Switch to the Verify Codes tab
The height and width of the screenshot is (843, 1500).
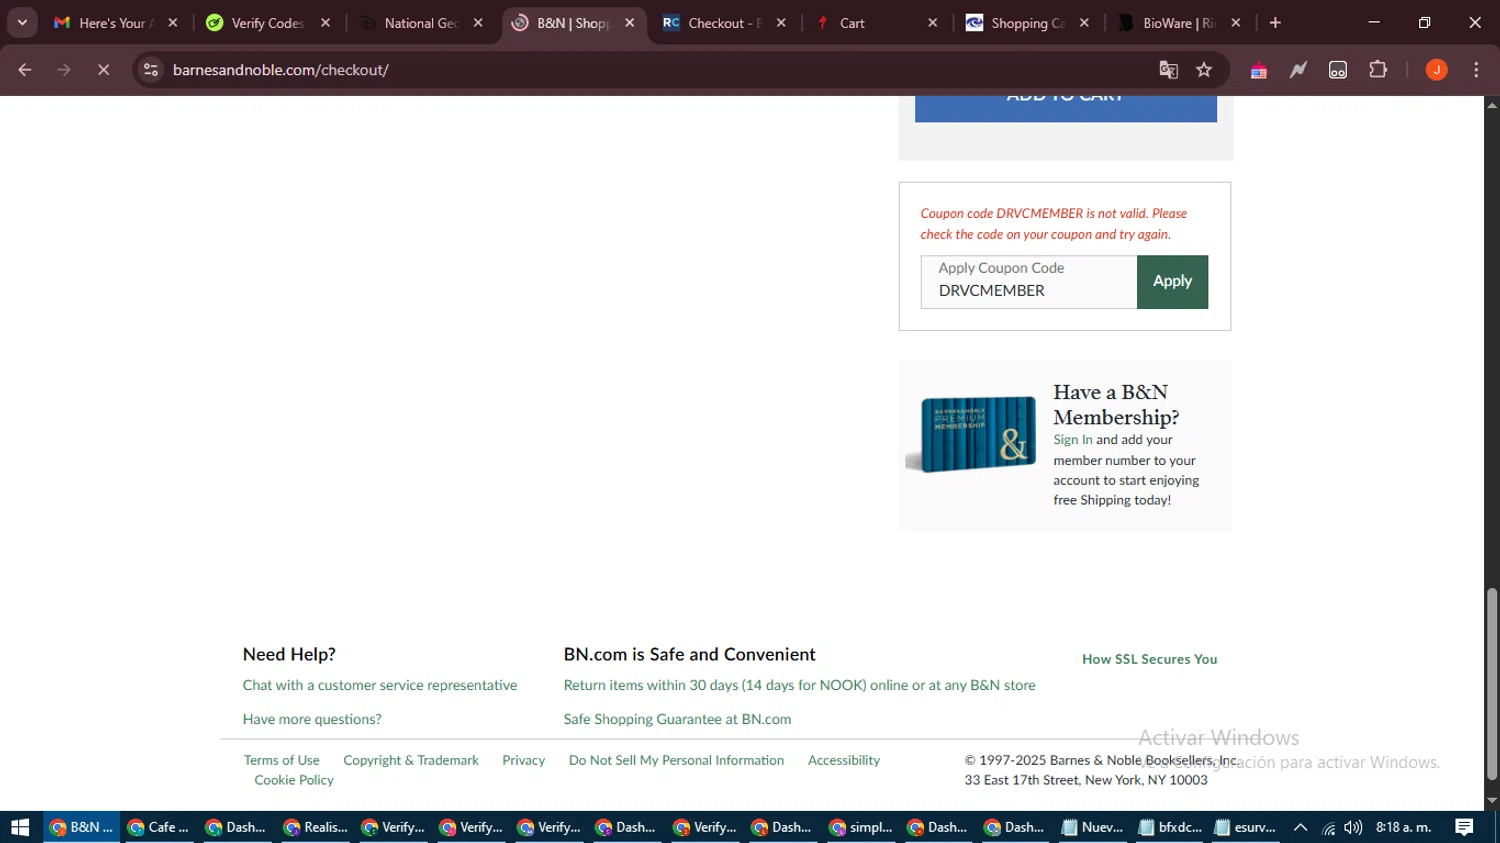255,23
